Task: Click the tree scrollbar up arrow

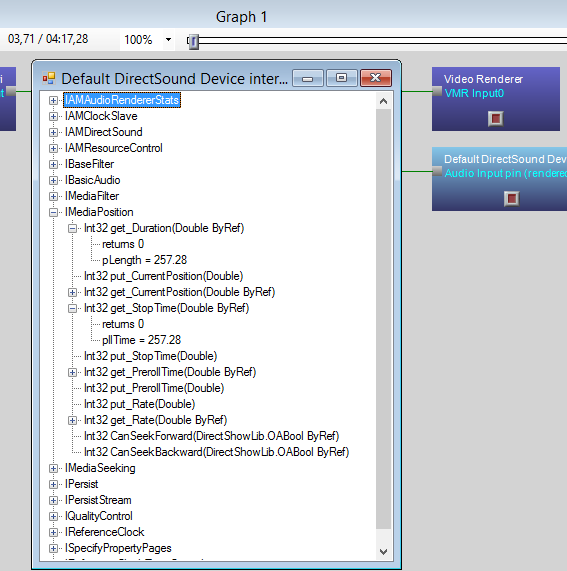Action: (x=383, y=101)
